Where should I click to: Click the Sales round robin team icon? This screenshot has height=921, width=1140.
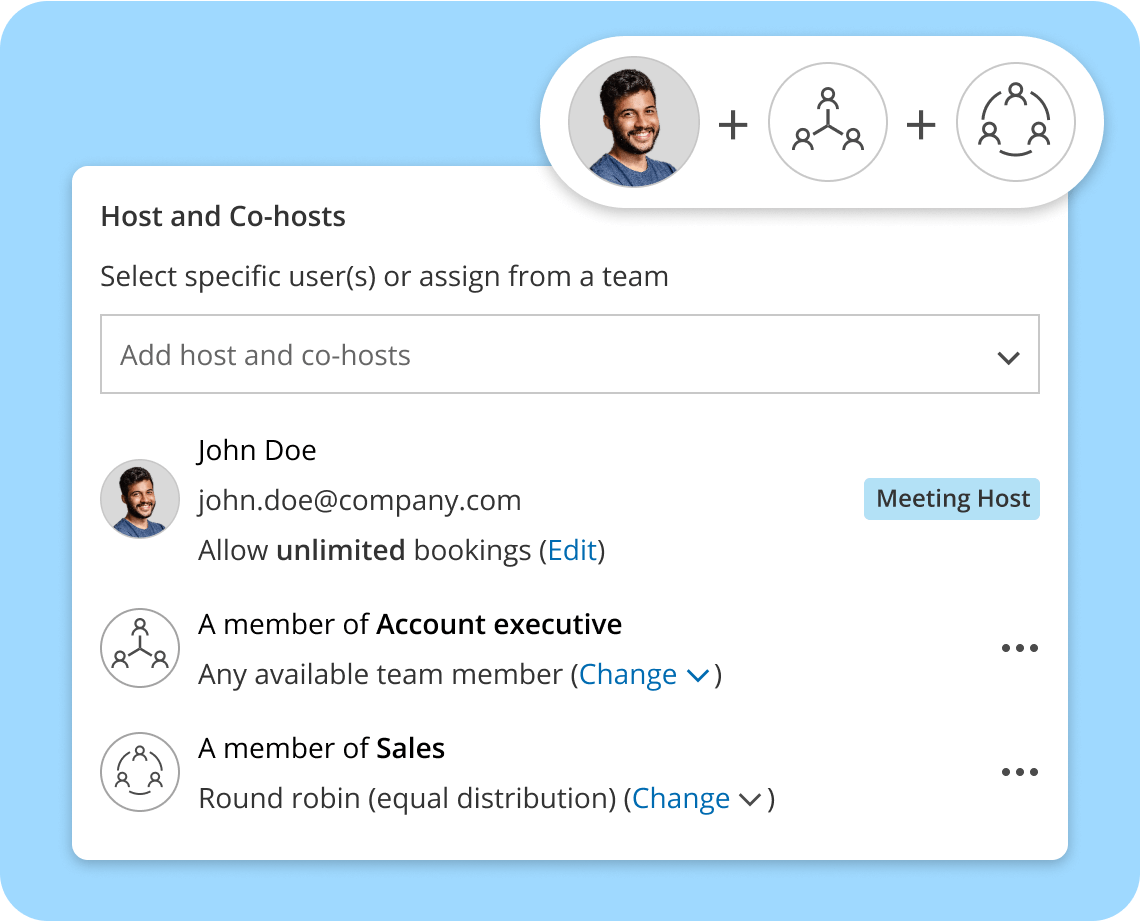pos(140,772)
